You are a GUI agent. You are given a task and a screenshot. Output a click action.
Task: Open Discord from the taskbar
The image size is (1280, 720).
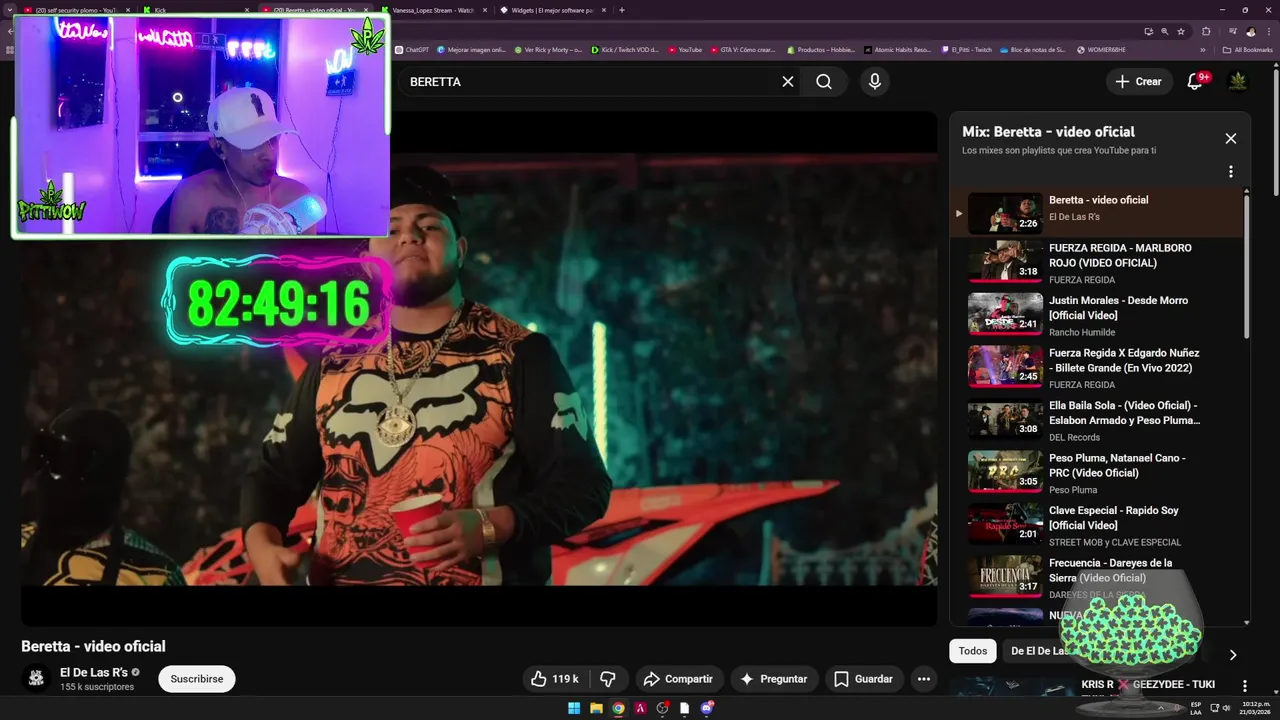click(x=707, y=708)
